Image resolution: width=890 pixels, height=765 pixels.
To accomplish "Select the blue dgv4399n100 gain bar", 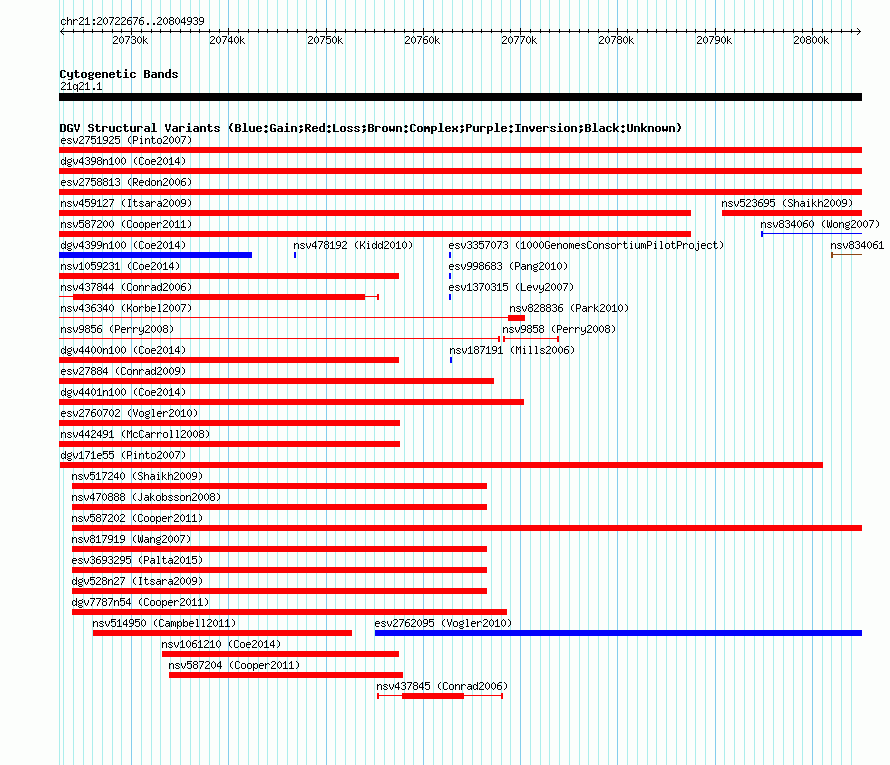I will [156, 255].
